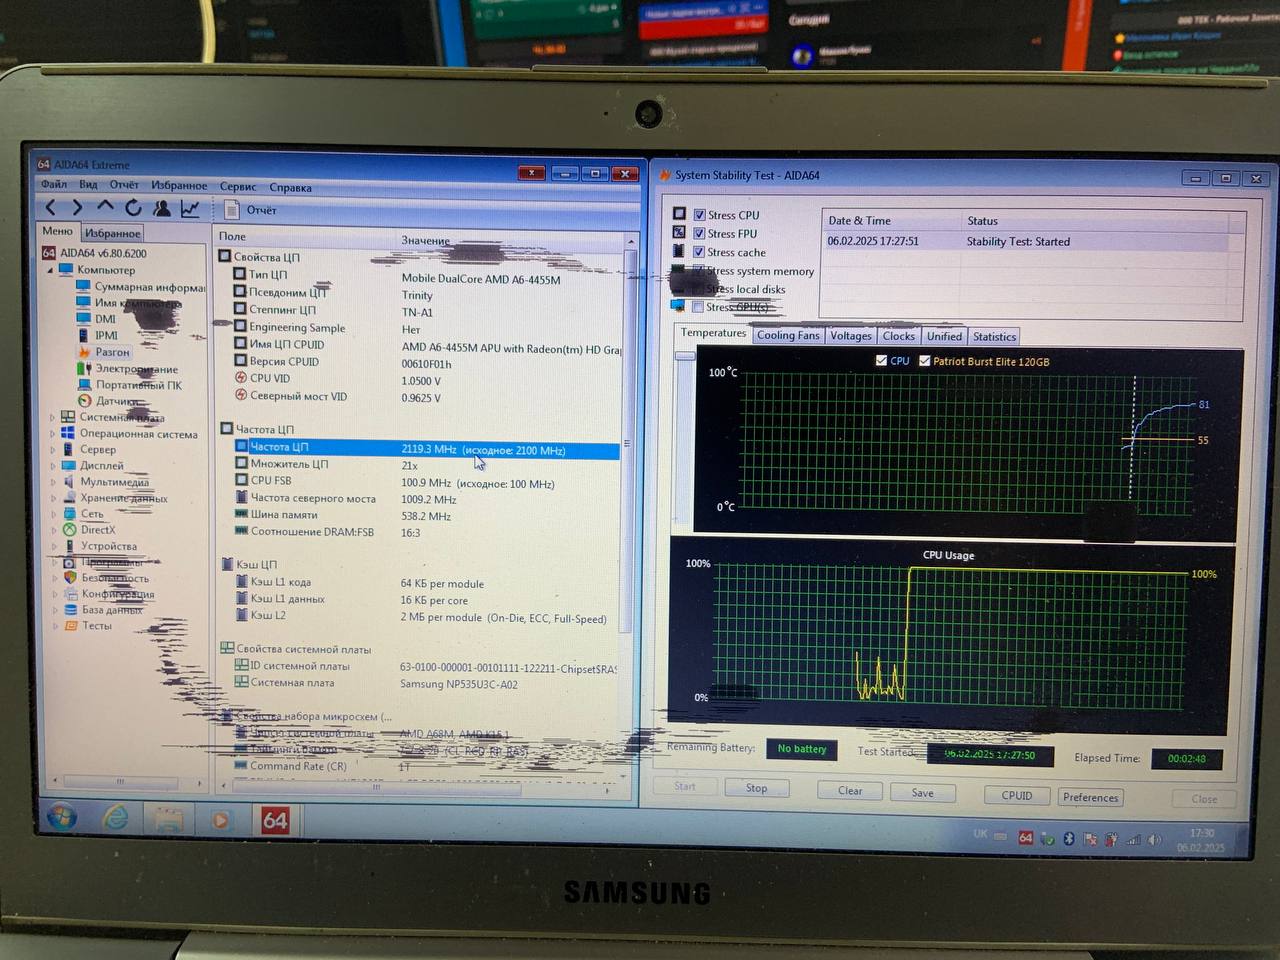Open the Справка menu
This screenshot has height=960, width=1280.
290,187
